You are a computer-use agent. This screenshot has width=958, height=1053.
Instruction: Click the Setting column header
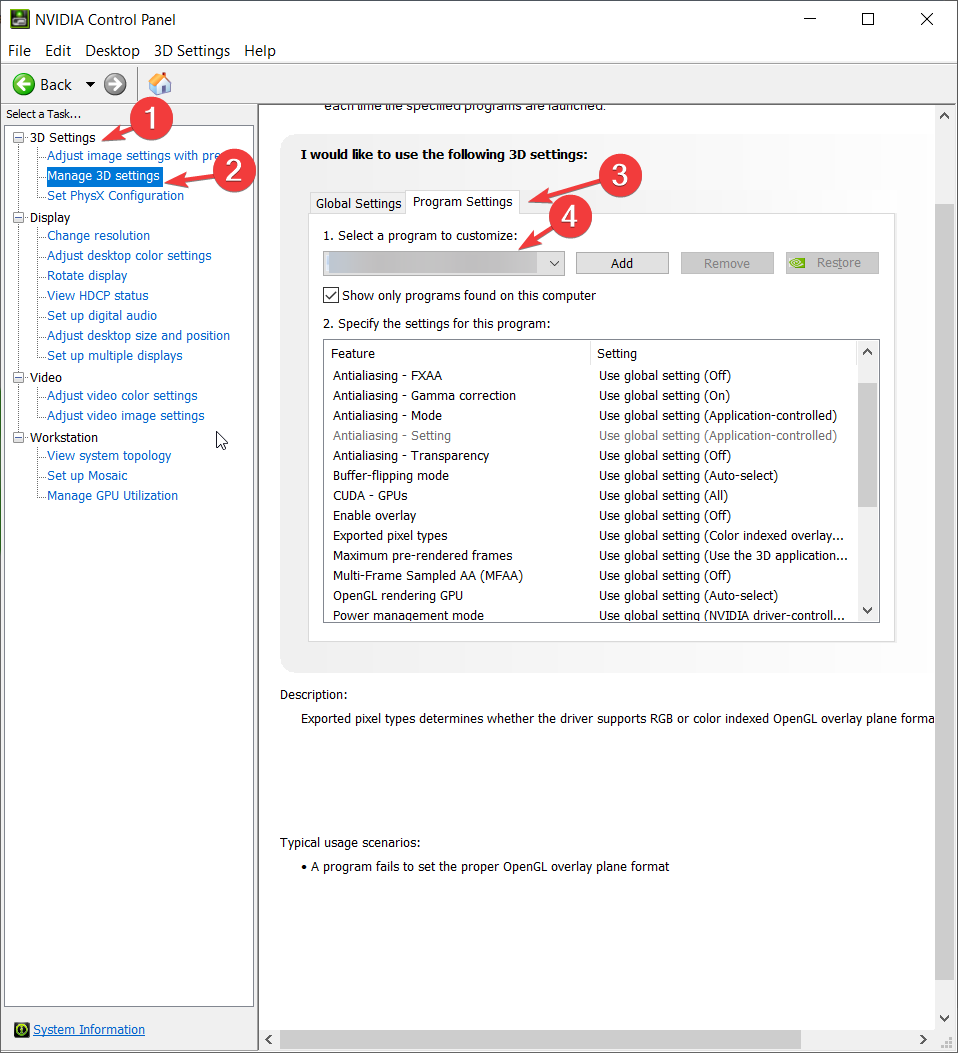point(724,353)
